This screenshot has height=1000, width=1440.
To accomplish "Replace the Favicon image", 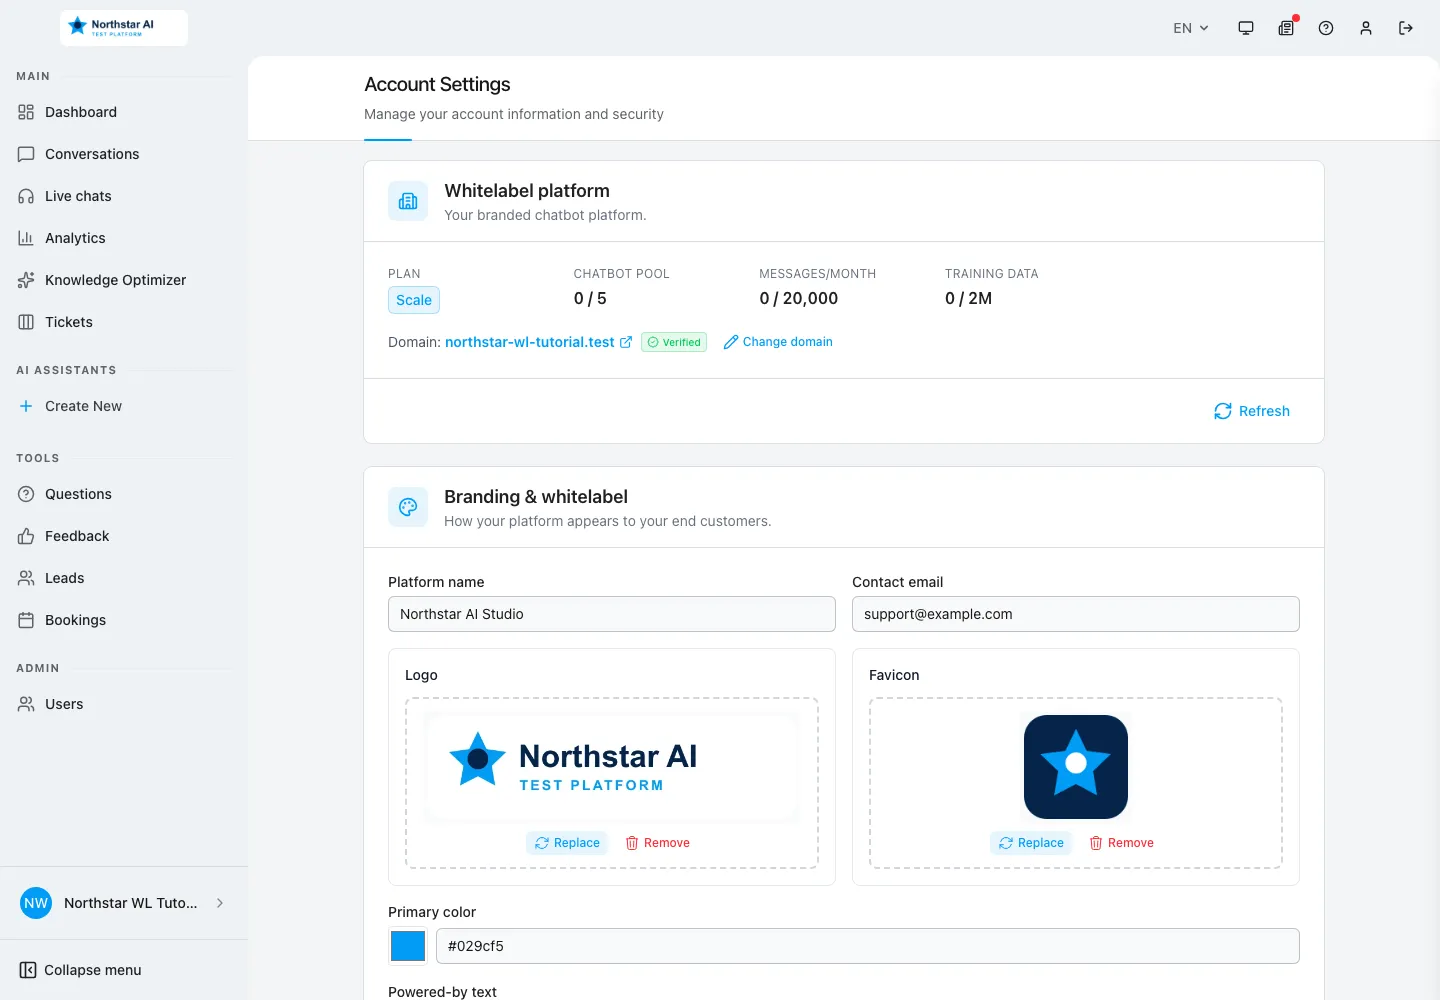I will pos(1031,843).
